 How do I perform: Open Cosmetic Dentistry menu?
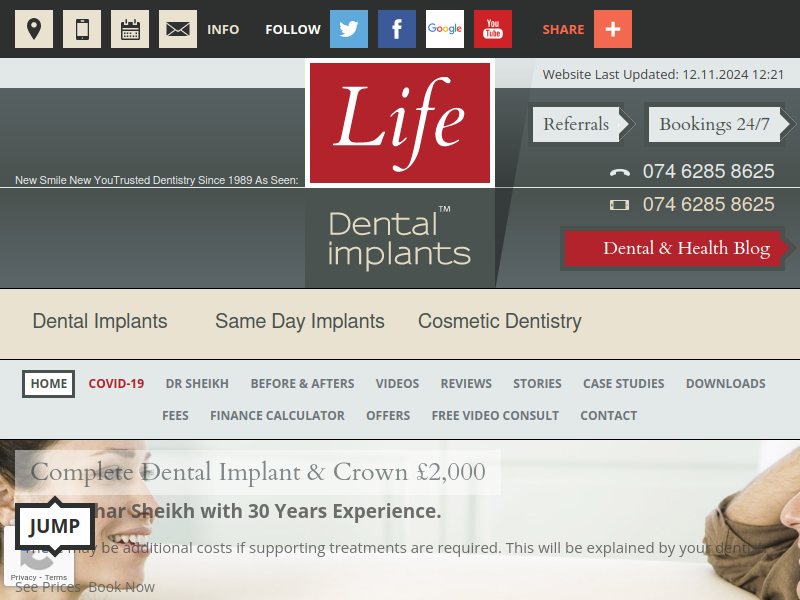tap(500, 321)
